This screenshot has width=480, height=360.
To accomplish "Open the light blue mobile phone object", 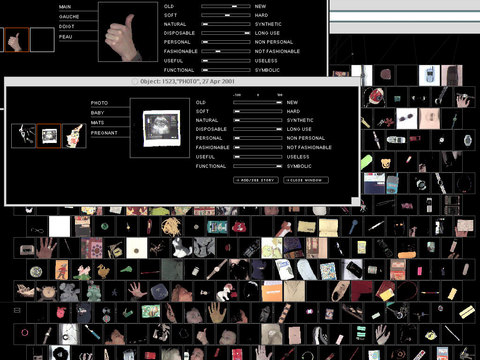I will pyautogui.click(x=430, y=75).
